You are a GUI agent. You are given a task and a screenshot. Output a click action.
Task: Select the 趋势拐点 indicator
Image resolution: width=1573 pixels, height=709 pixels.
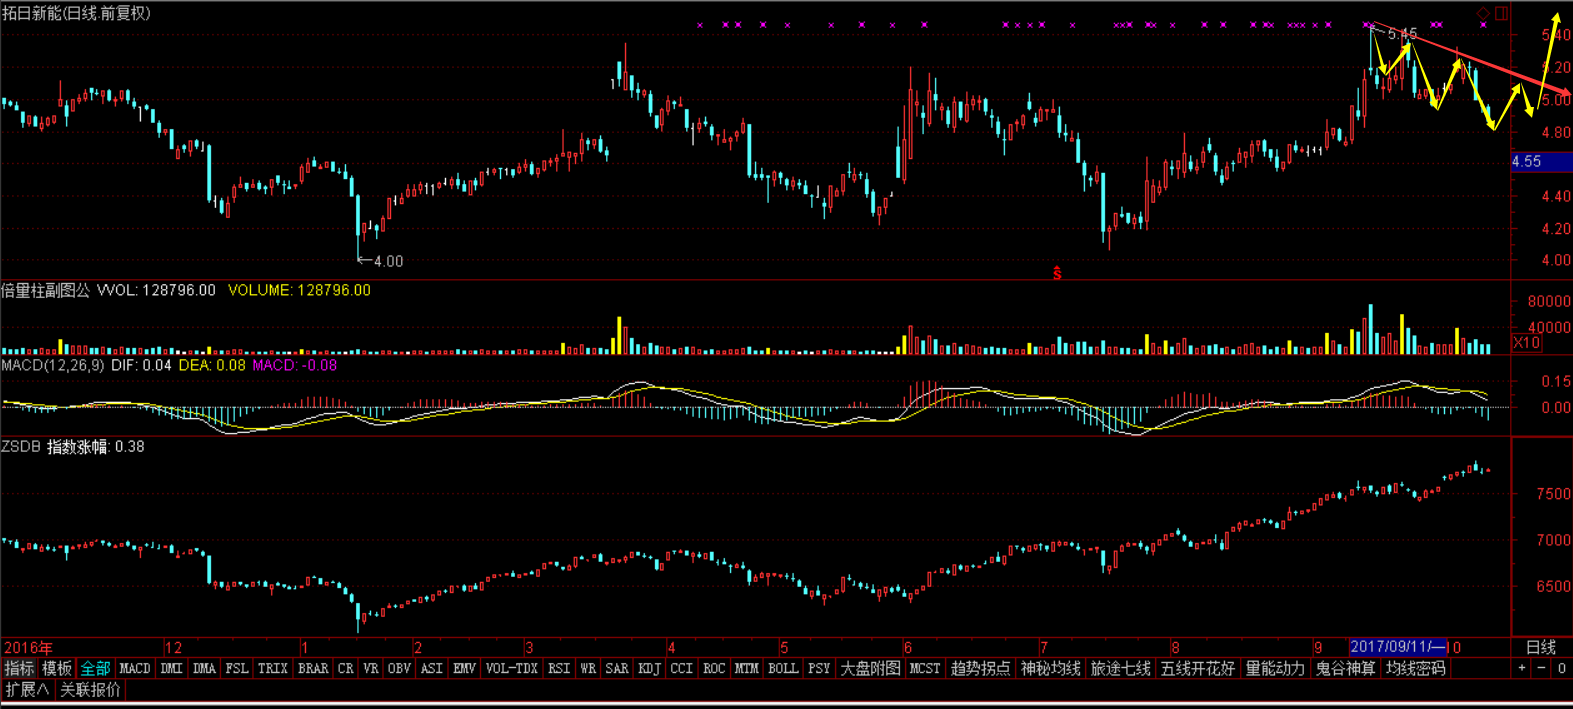coord(980,668)
